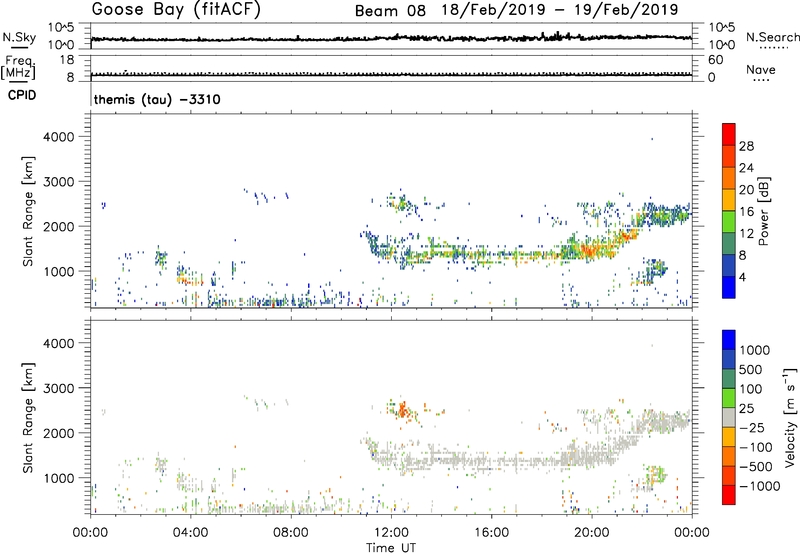Viewport: 800px width, 554px height.
Task: Click the '3000' tick on the power panel
Action: [x=58, y=182]
